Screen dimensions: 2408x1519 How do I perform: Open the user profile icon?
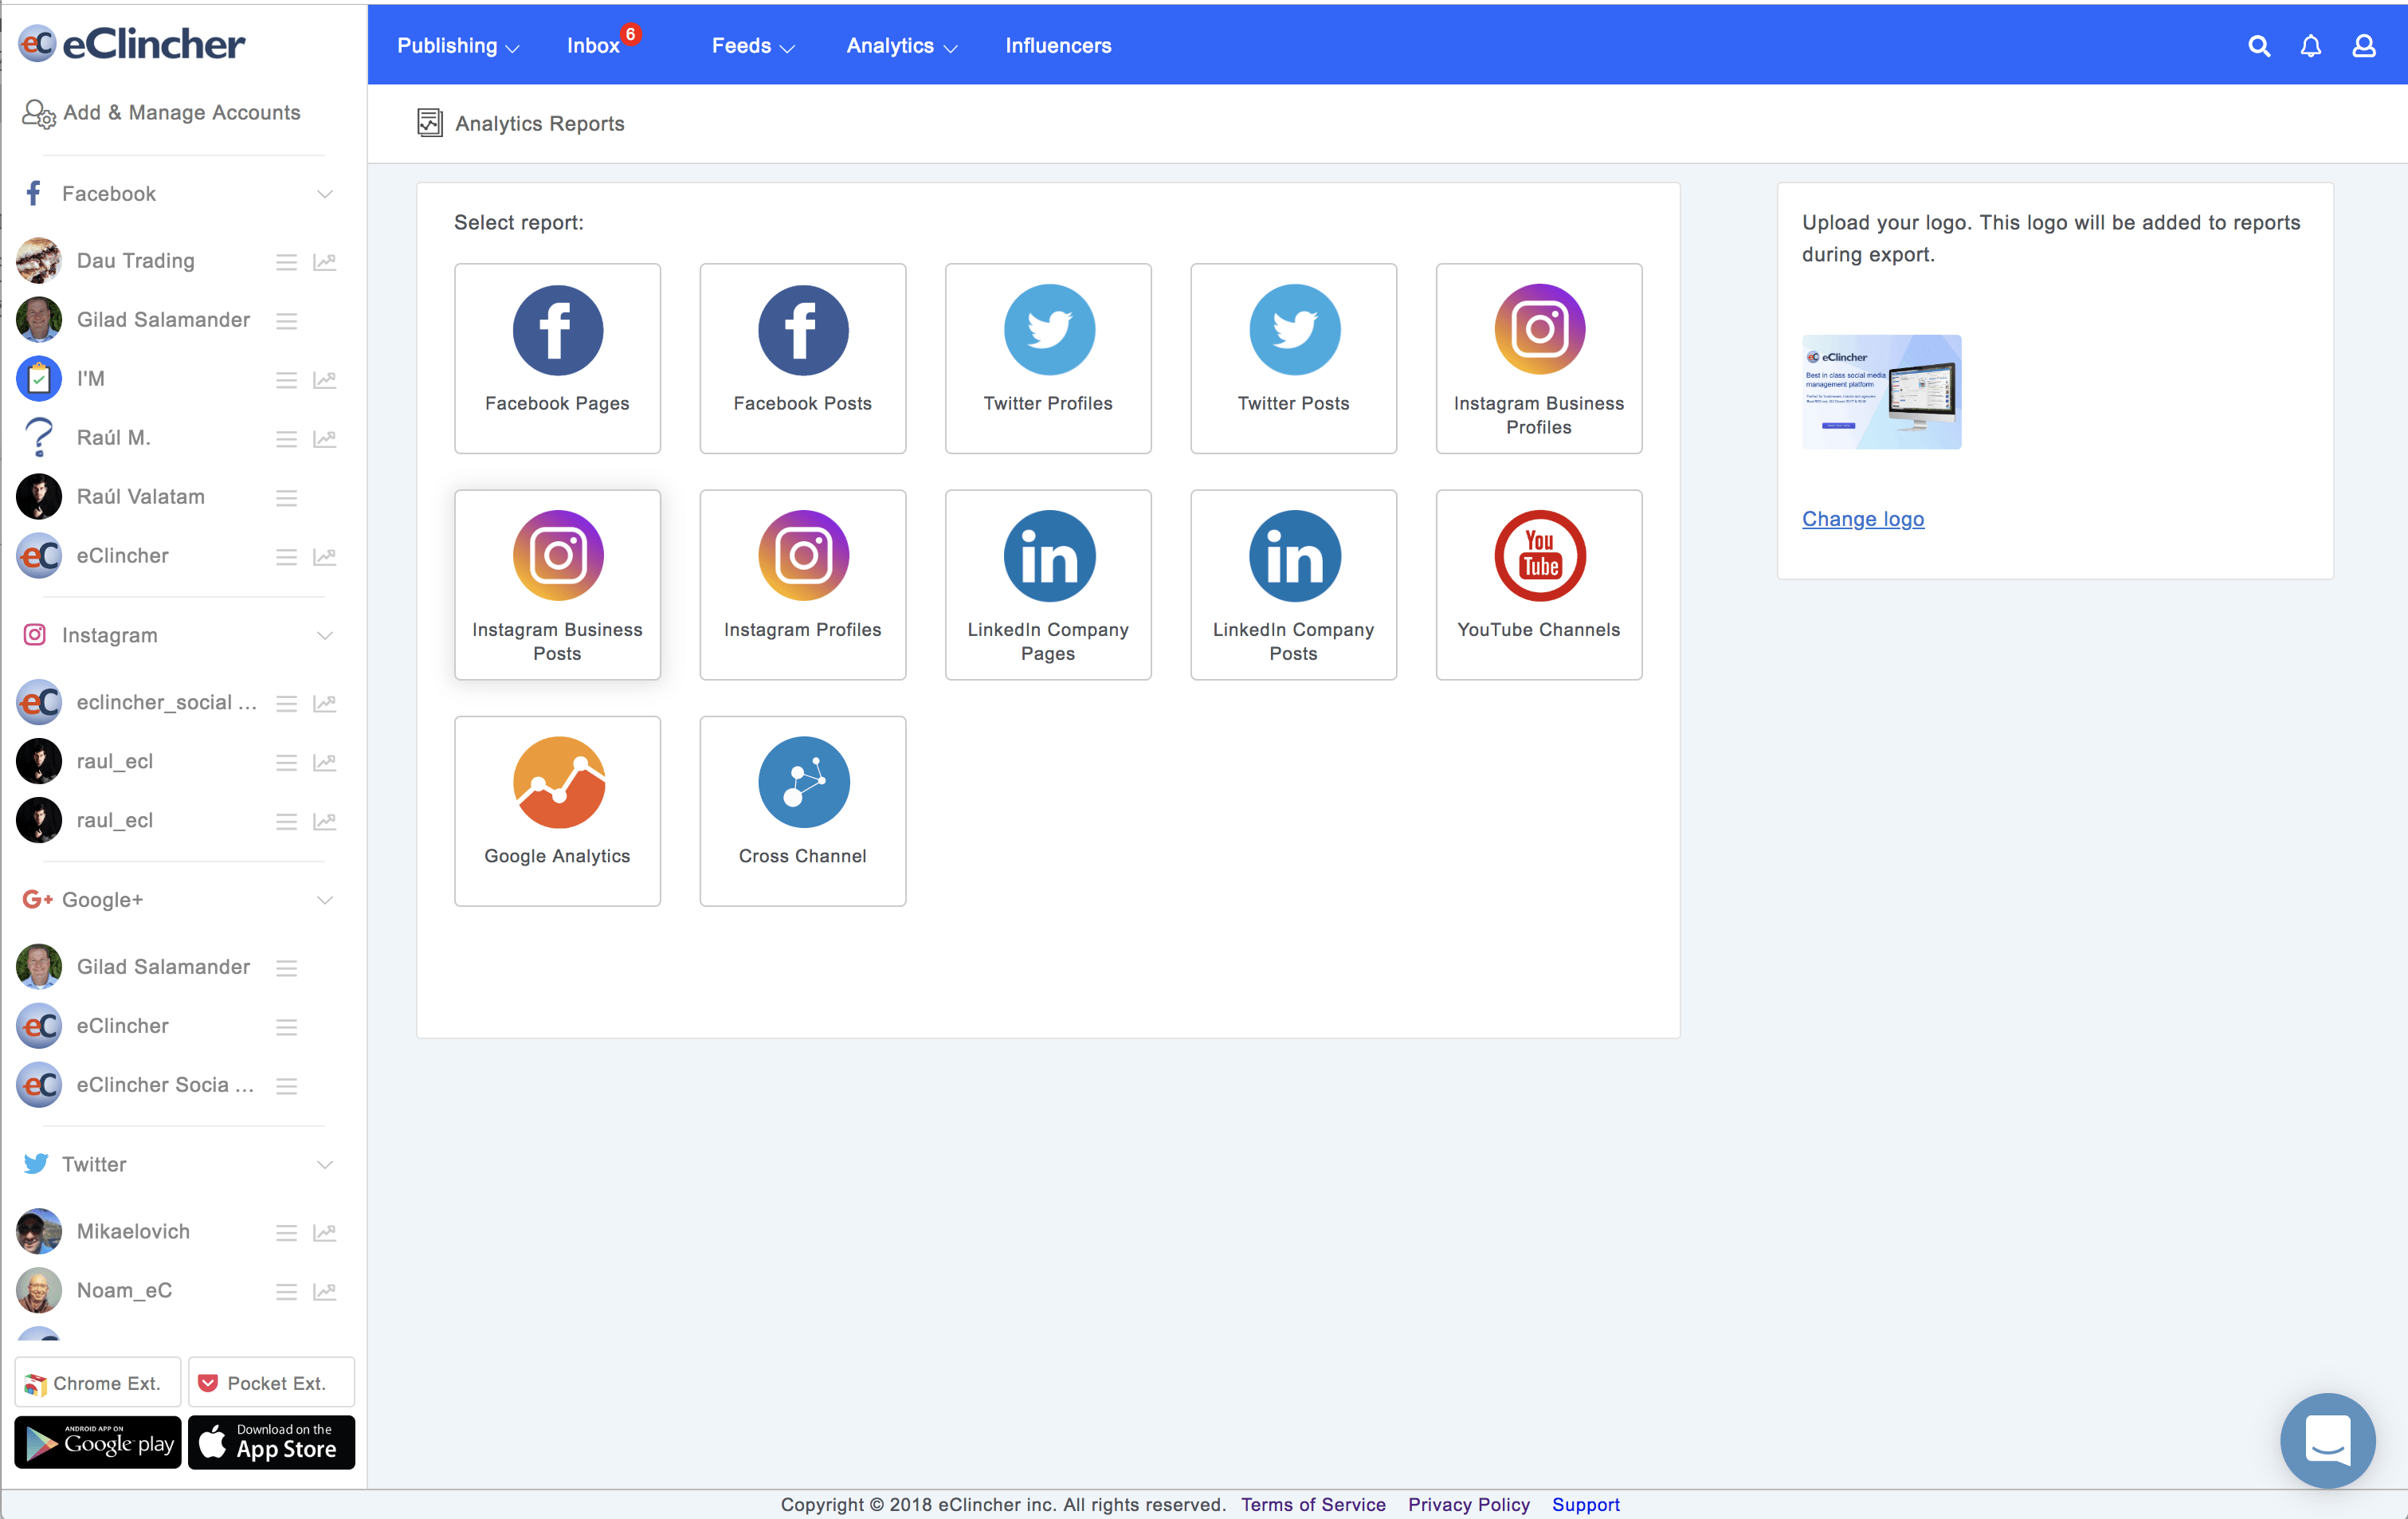click(2364, 46)
